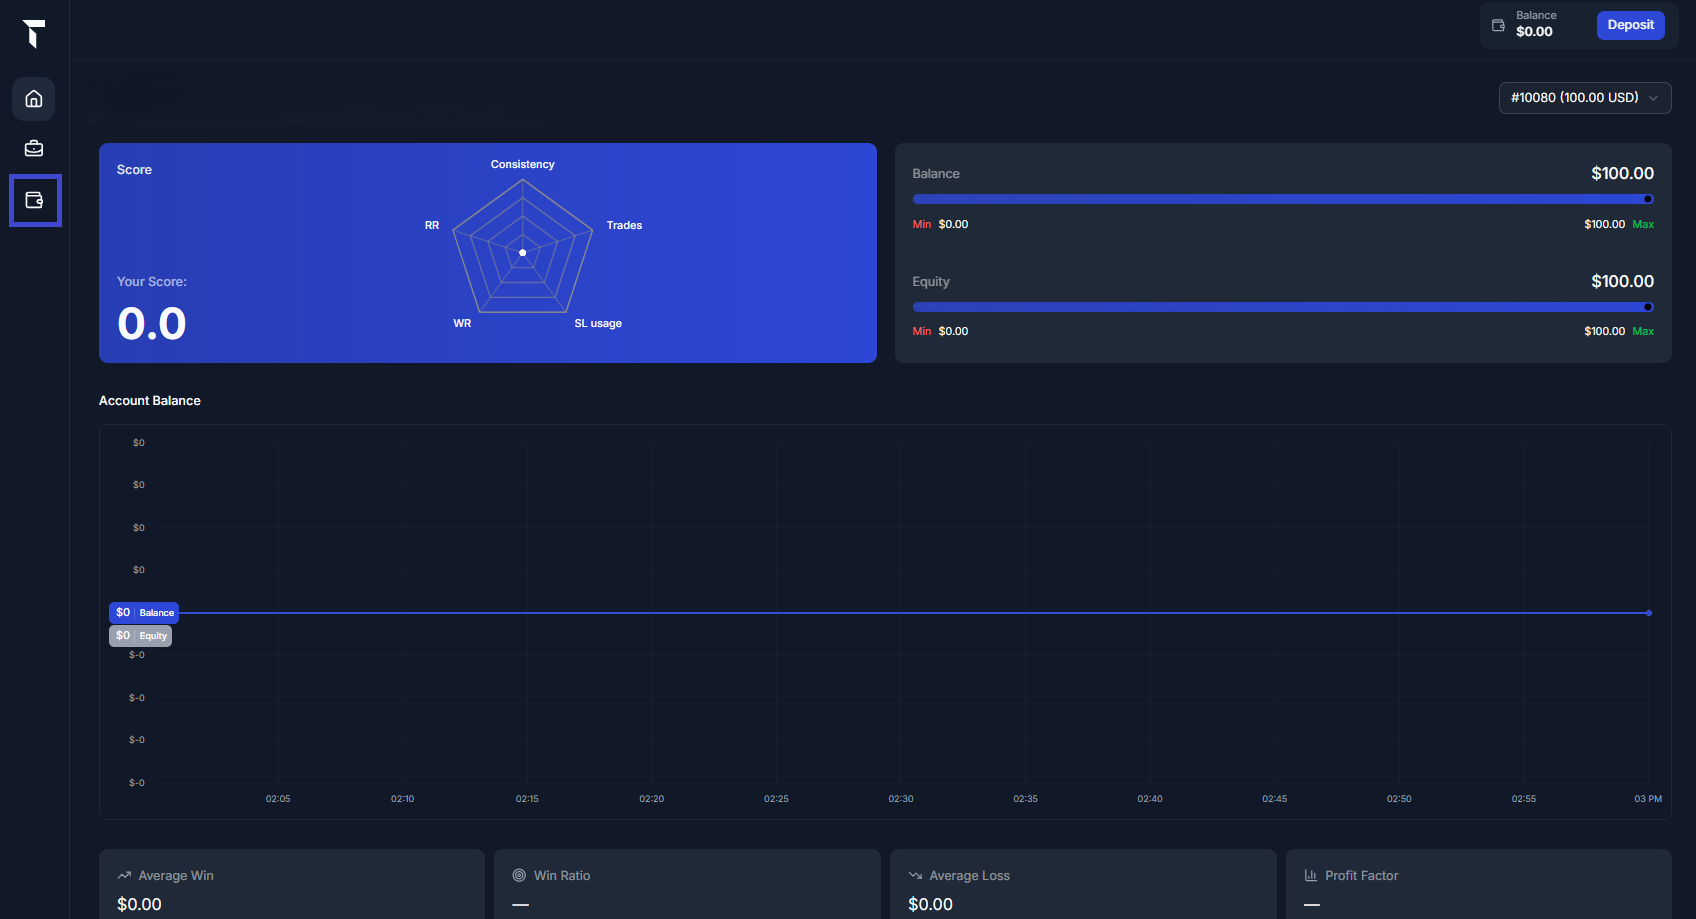Screen dimensions: 1696x919
Task: Click the chart line endpoint near 03 PM
Action: (1648, 613)
